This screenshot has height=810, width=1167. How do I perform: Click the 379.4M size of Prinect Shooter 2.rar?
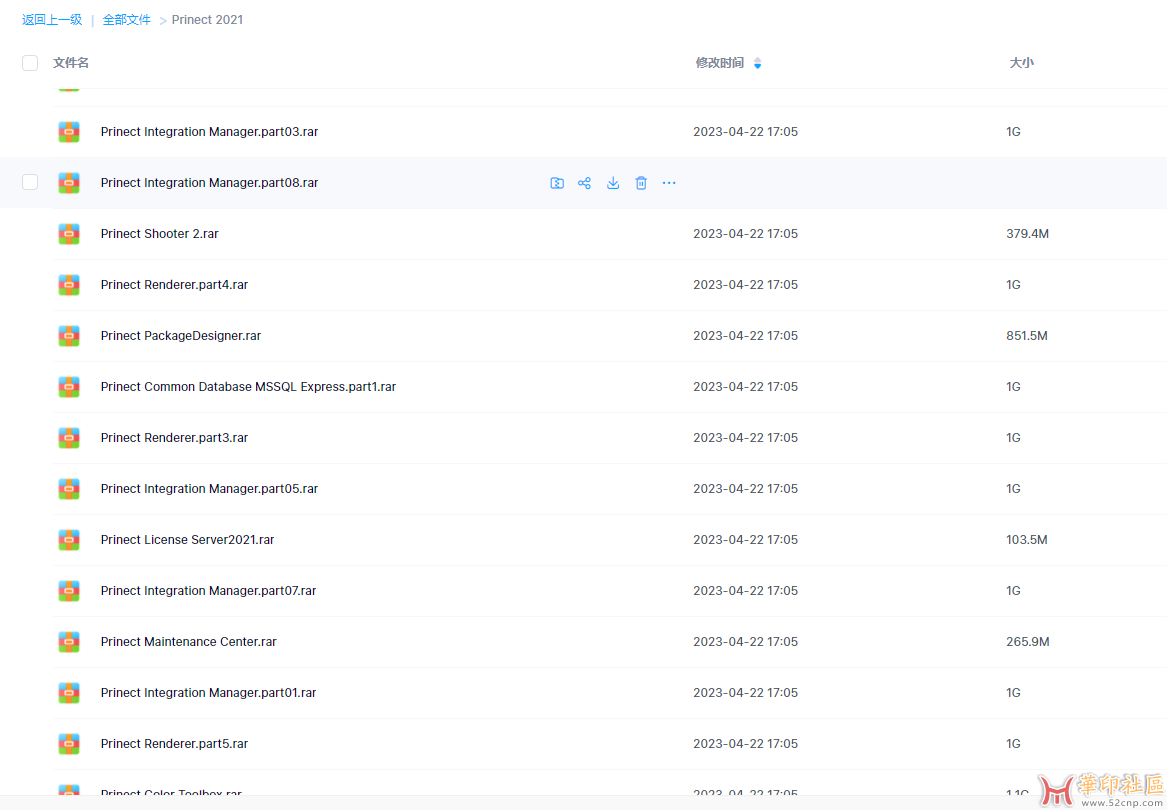click(x=1028, y=234)
